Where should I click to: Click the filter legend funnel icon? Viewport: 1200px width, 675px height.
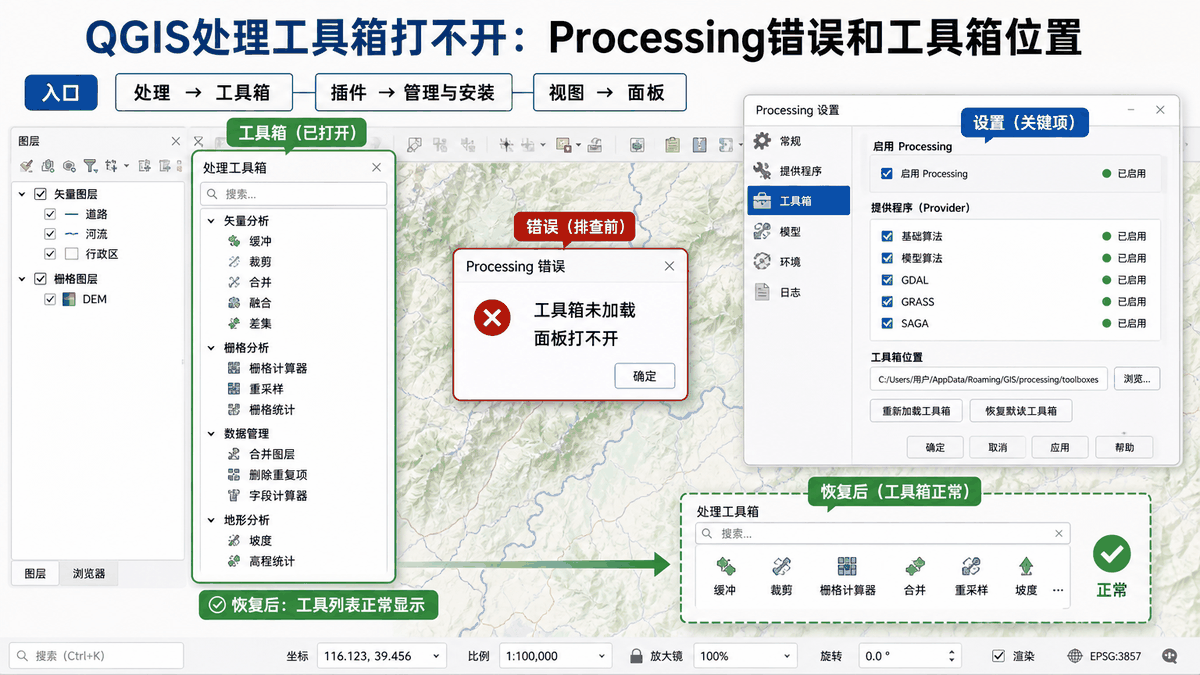pyautogui.click(x=90, y=166)
